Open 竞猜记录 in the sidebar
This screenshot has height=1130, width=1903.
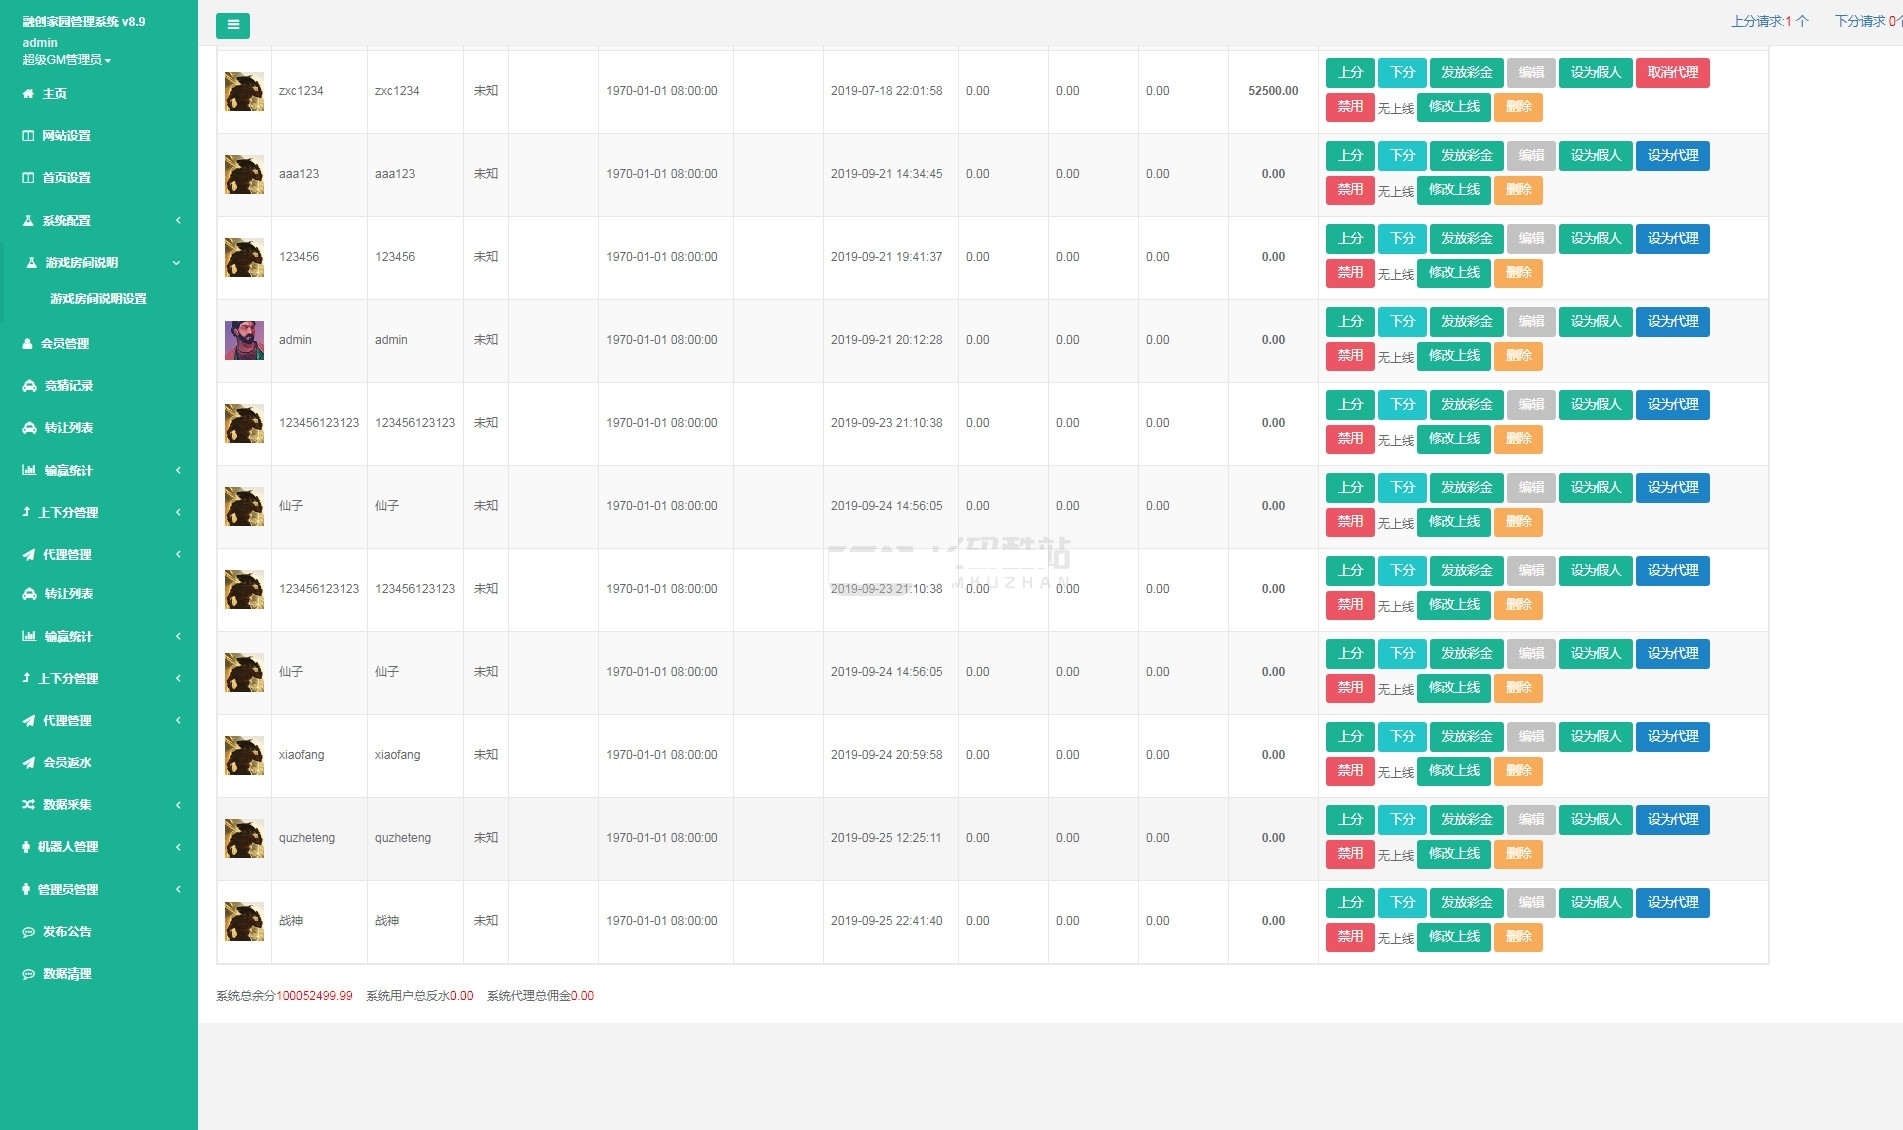[x=68, y=386]
